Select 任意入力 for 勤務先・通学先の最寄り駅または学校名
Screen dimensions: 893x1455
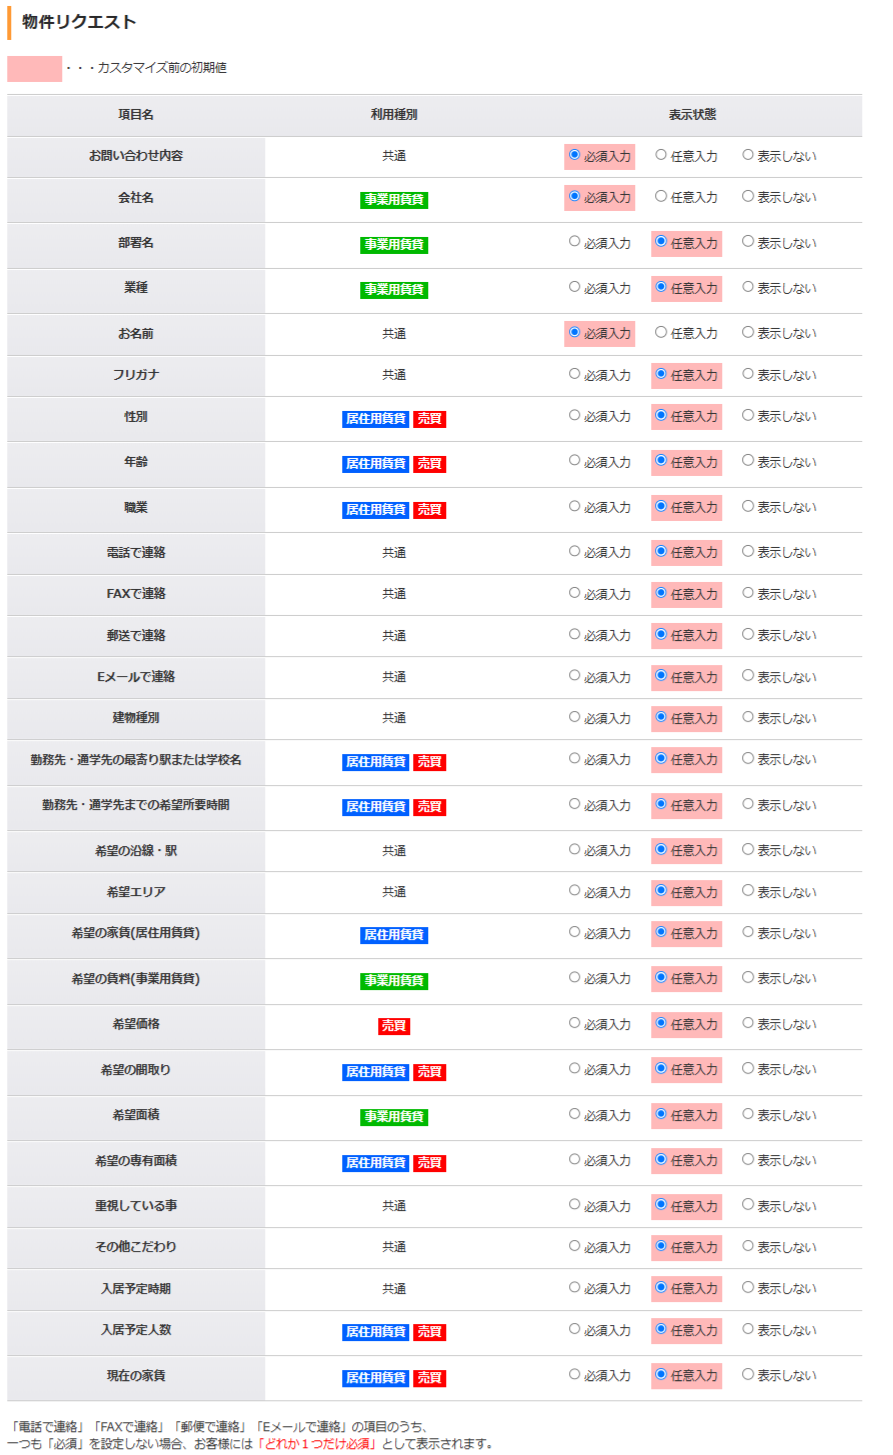(661, 759)
